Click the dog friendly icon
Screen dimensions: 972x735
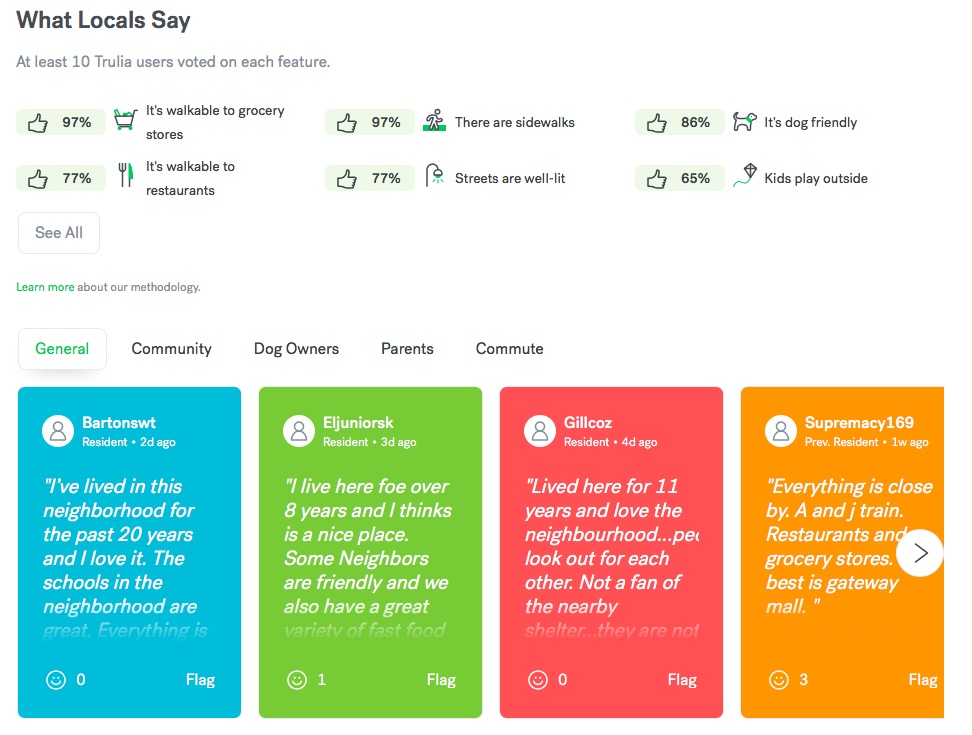tap(744, 122)
